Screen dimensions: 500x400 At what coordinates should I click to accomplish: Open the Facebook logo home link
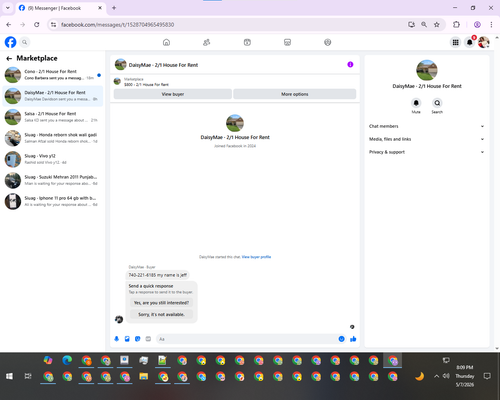click(10, 42)
